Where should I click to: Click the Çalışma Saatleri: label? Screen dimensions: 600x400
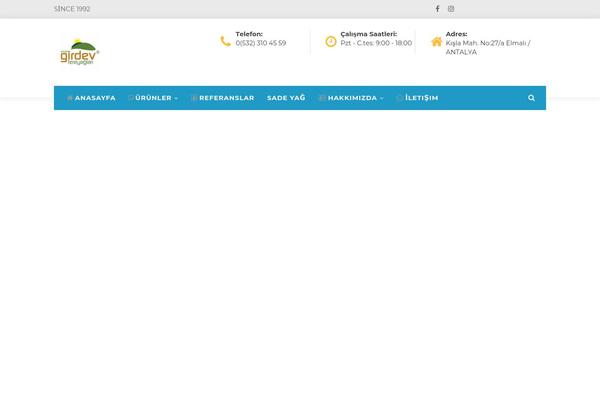[x=369, y=34]
